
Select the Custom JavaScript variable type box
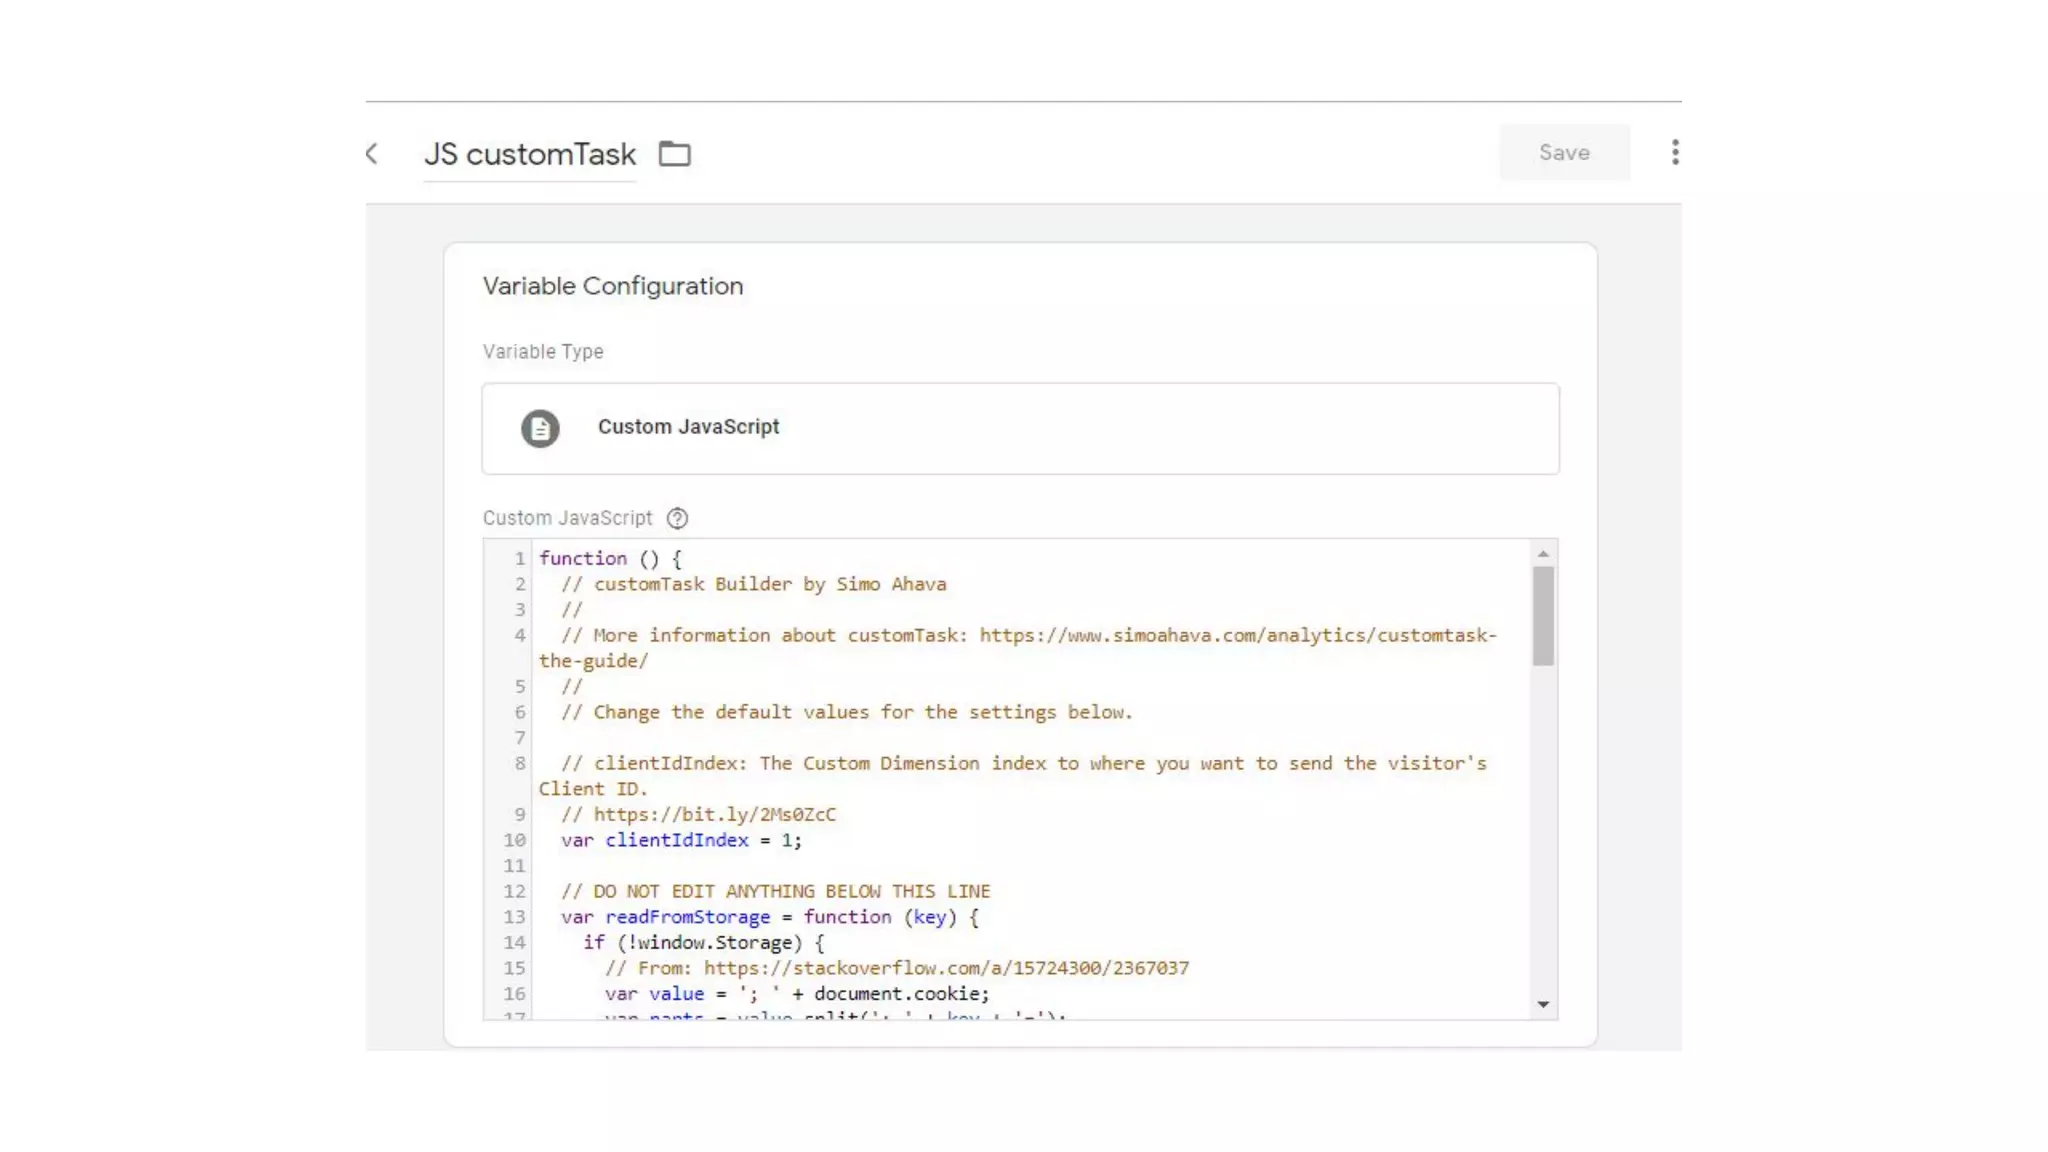click(1020, 428)
